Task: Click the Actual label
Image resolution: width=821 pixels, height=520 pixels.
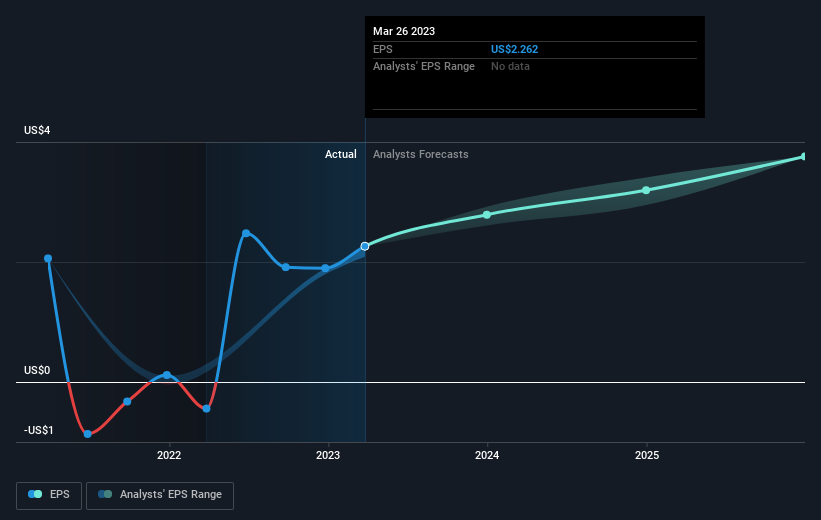Action: point(341,154)
